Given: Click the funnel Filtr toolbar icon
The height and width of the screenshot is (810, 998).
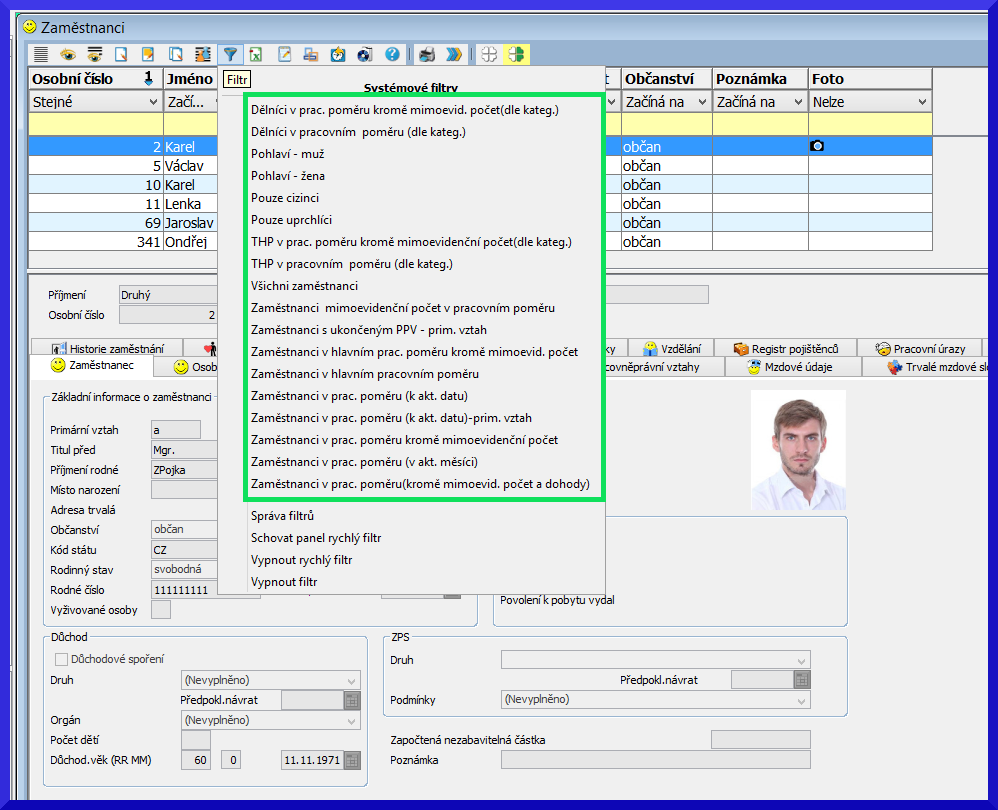Looking at the screenshot, I should click(x=231, y=54).
